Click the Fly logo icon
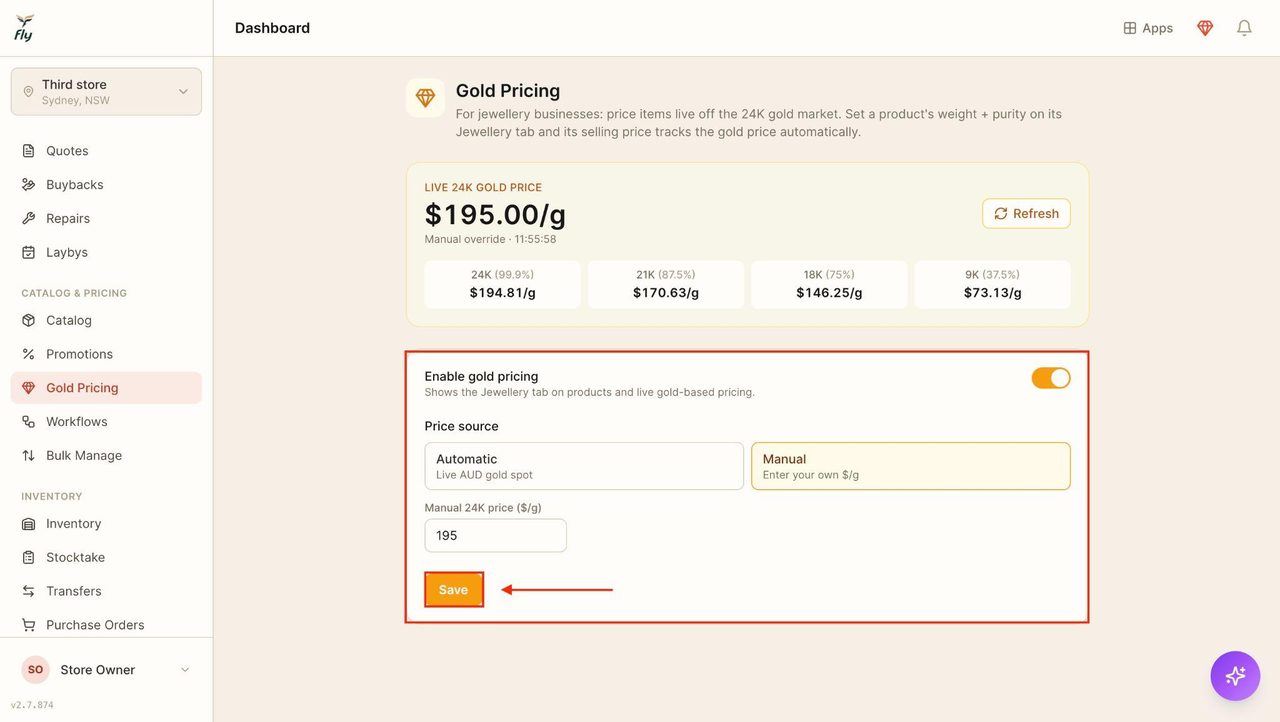The width and height of the screenshot is (1280, 722). click(x=24, y=28)
